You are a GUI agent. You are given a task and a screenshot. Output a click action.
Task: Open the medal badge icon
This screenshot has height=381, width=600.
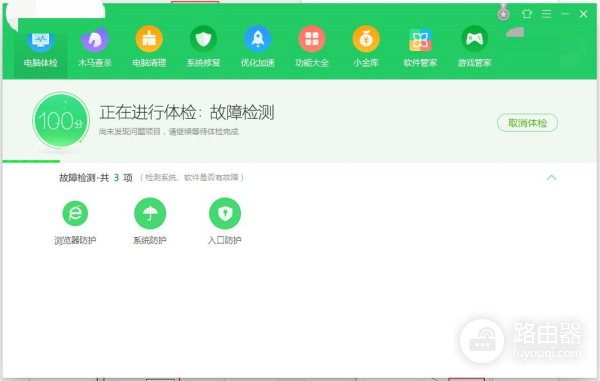coord(503,13)
